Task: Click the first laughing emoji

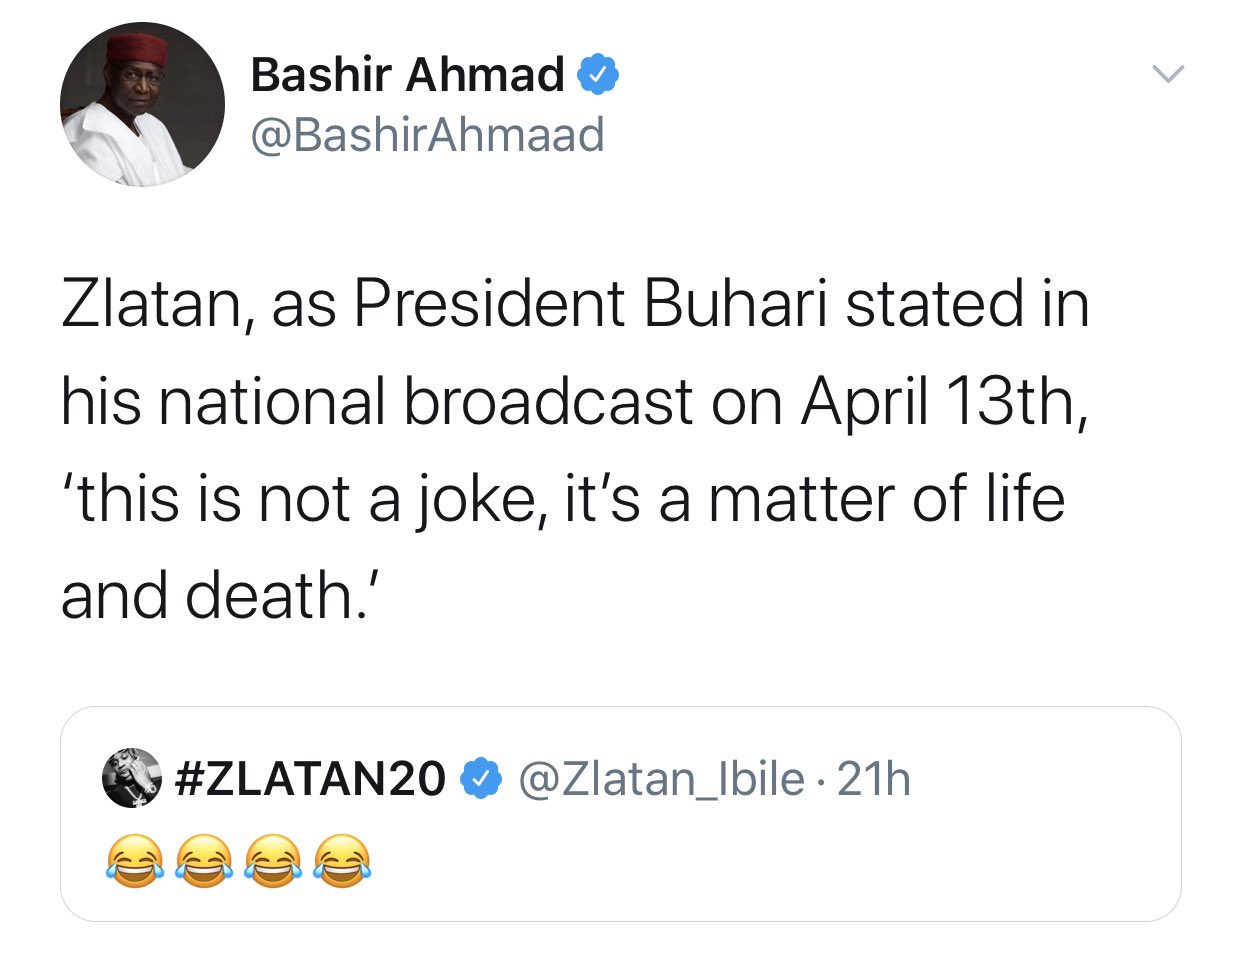Action: [x=133, y=860]
